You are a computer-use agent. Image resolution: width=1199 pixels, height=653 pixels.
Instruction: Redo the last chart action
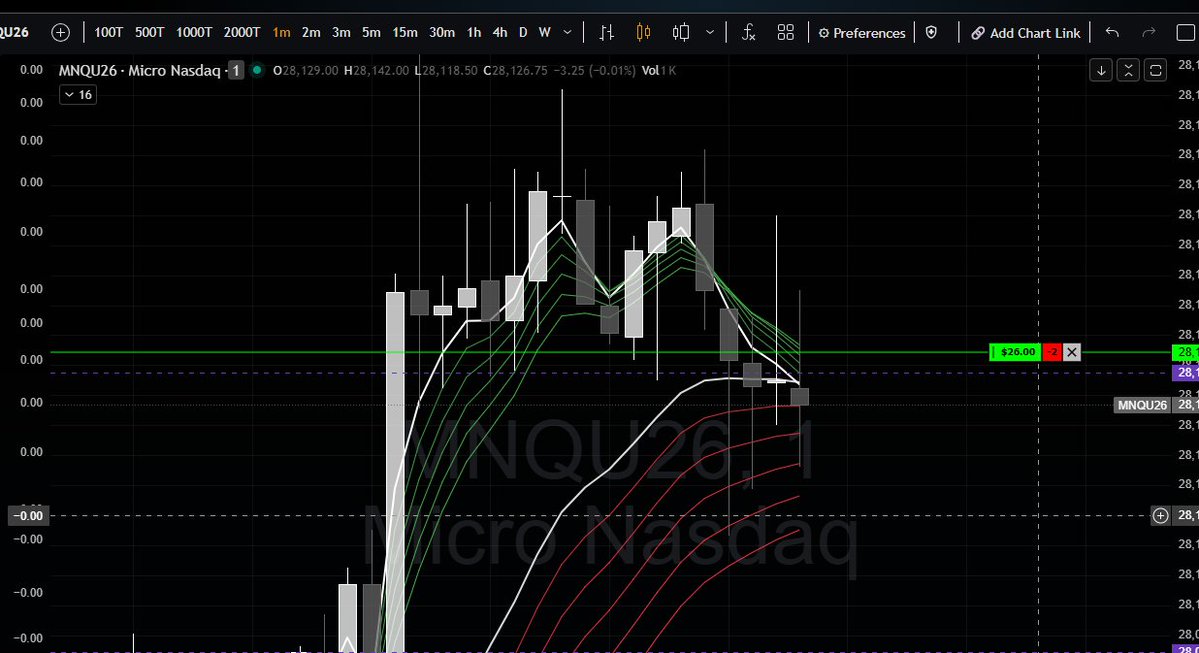pos(1149,32)
